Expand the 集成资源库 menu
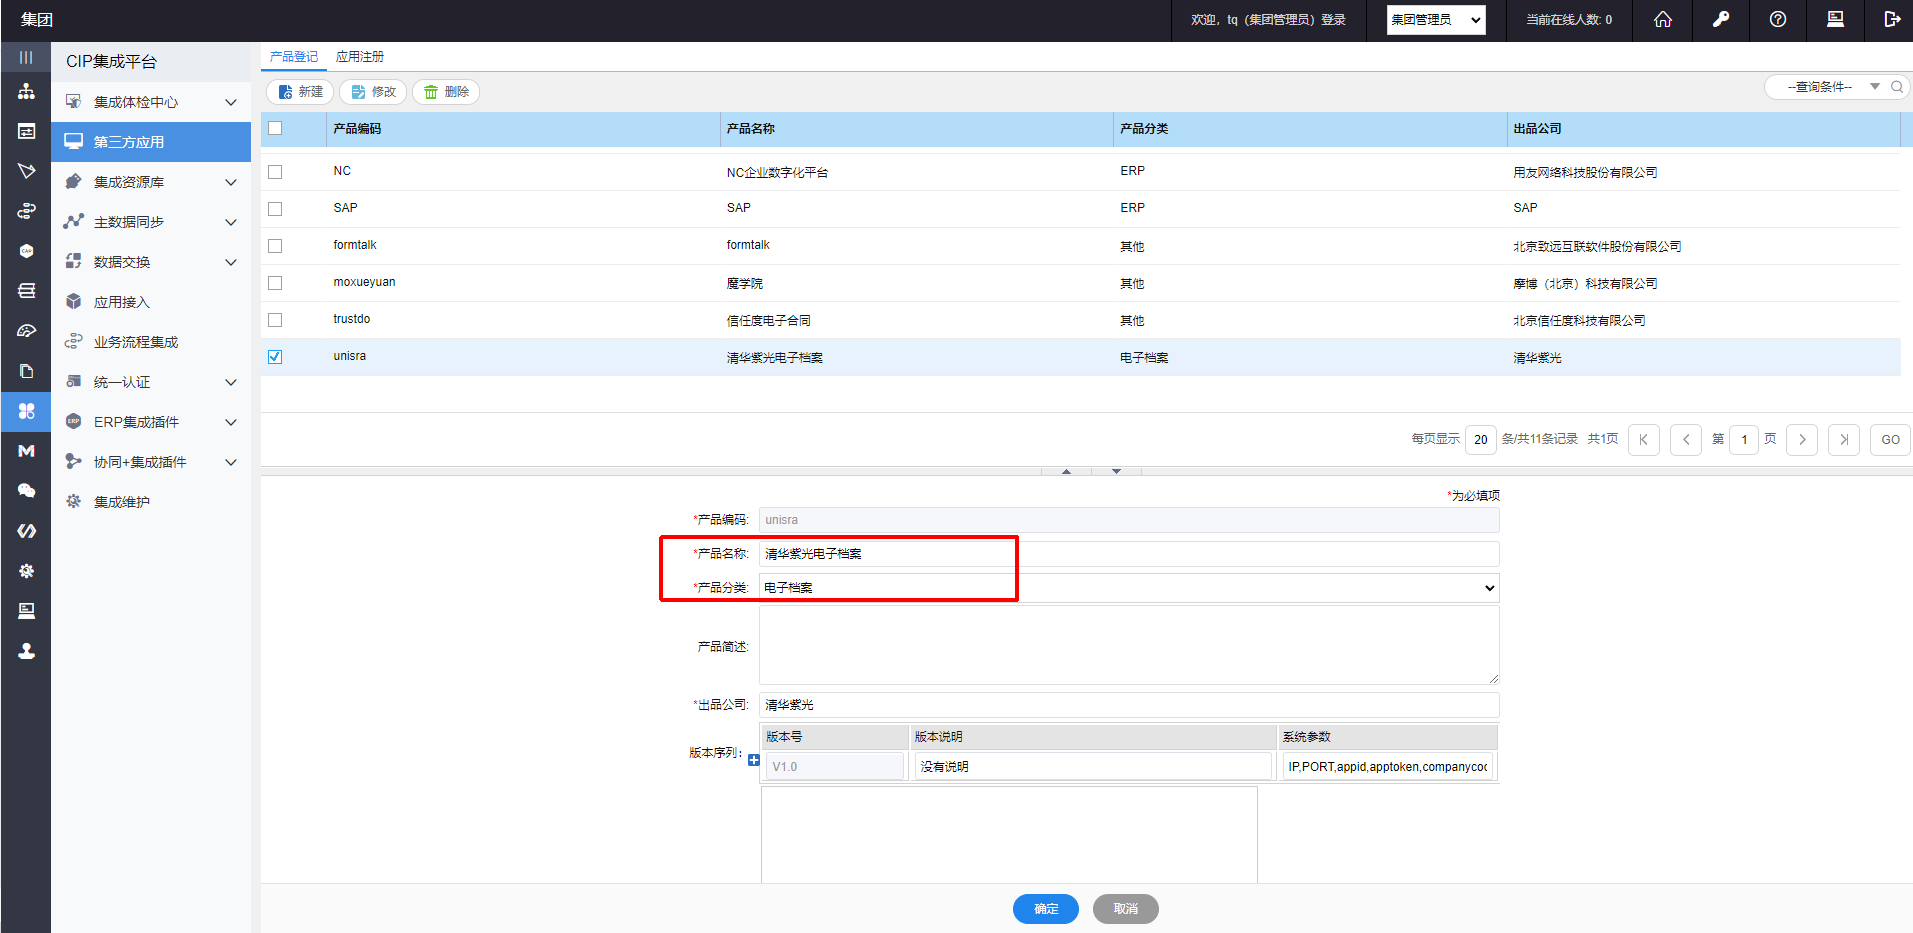1913x933 pixels. (x=150, y=182)
